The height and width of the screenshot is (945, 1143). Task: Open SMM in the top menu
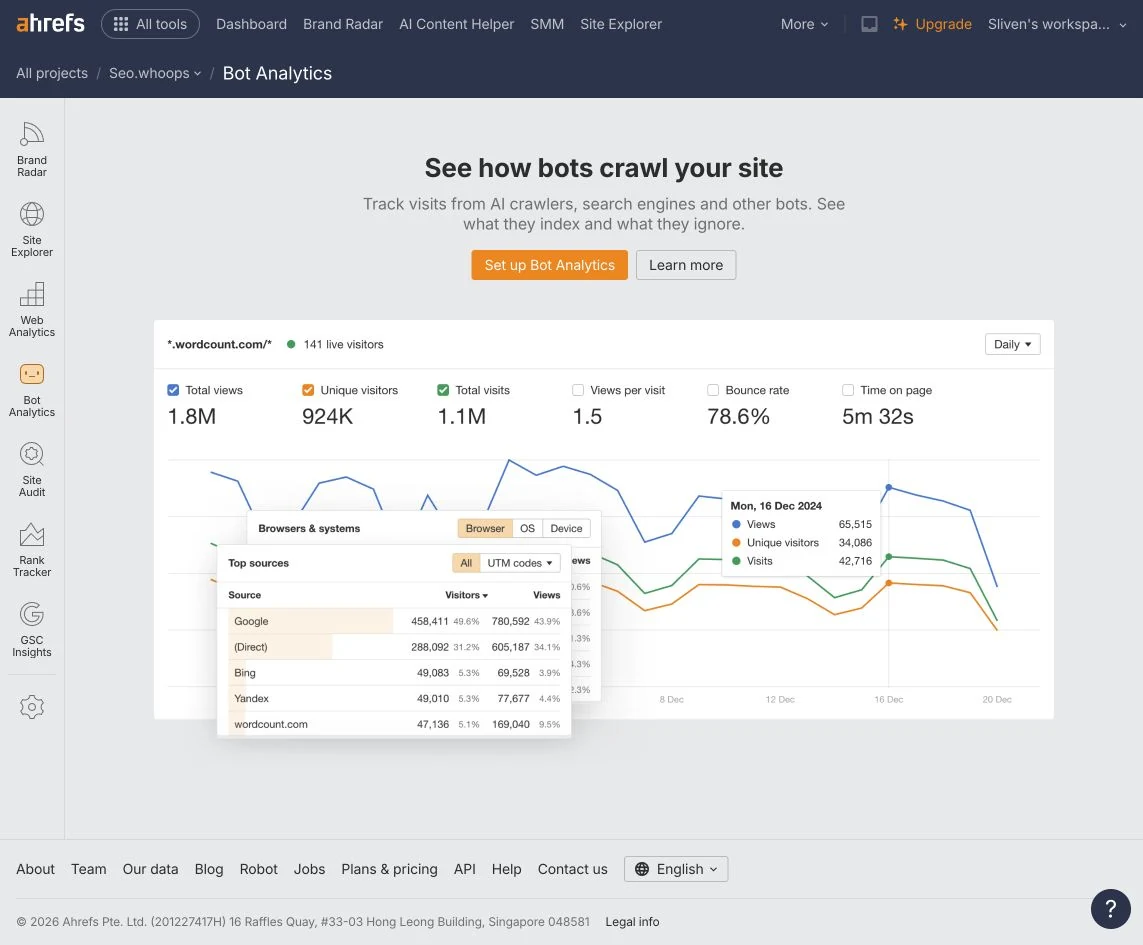click(547, 24)
